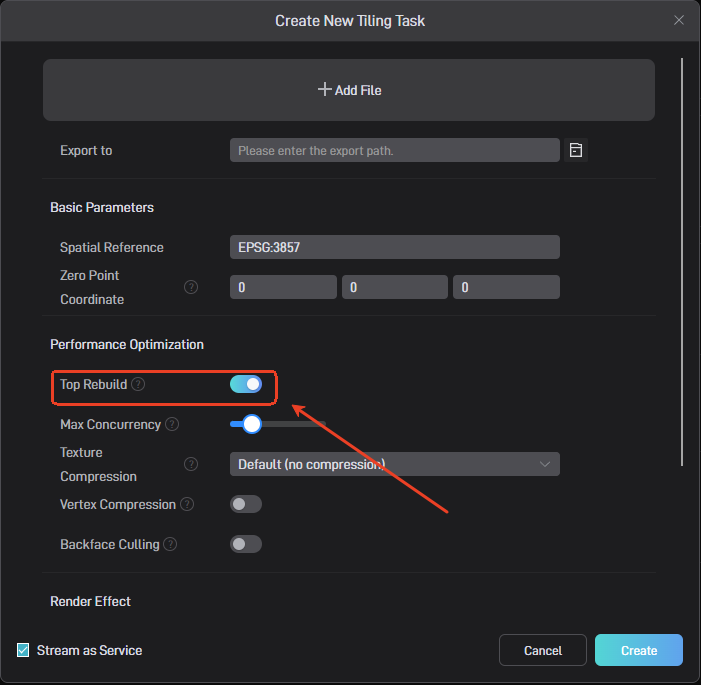Show help for Max Concurrency

point(172,424)
